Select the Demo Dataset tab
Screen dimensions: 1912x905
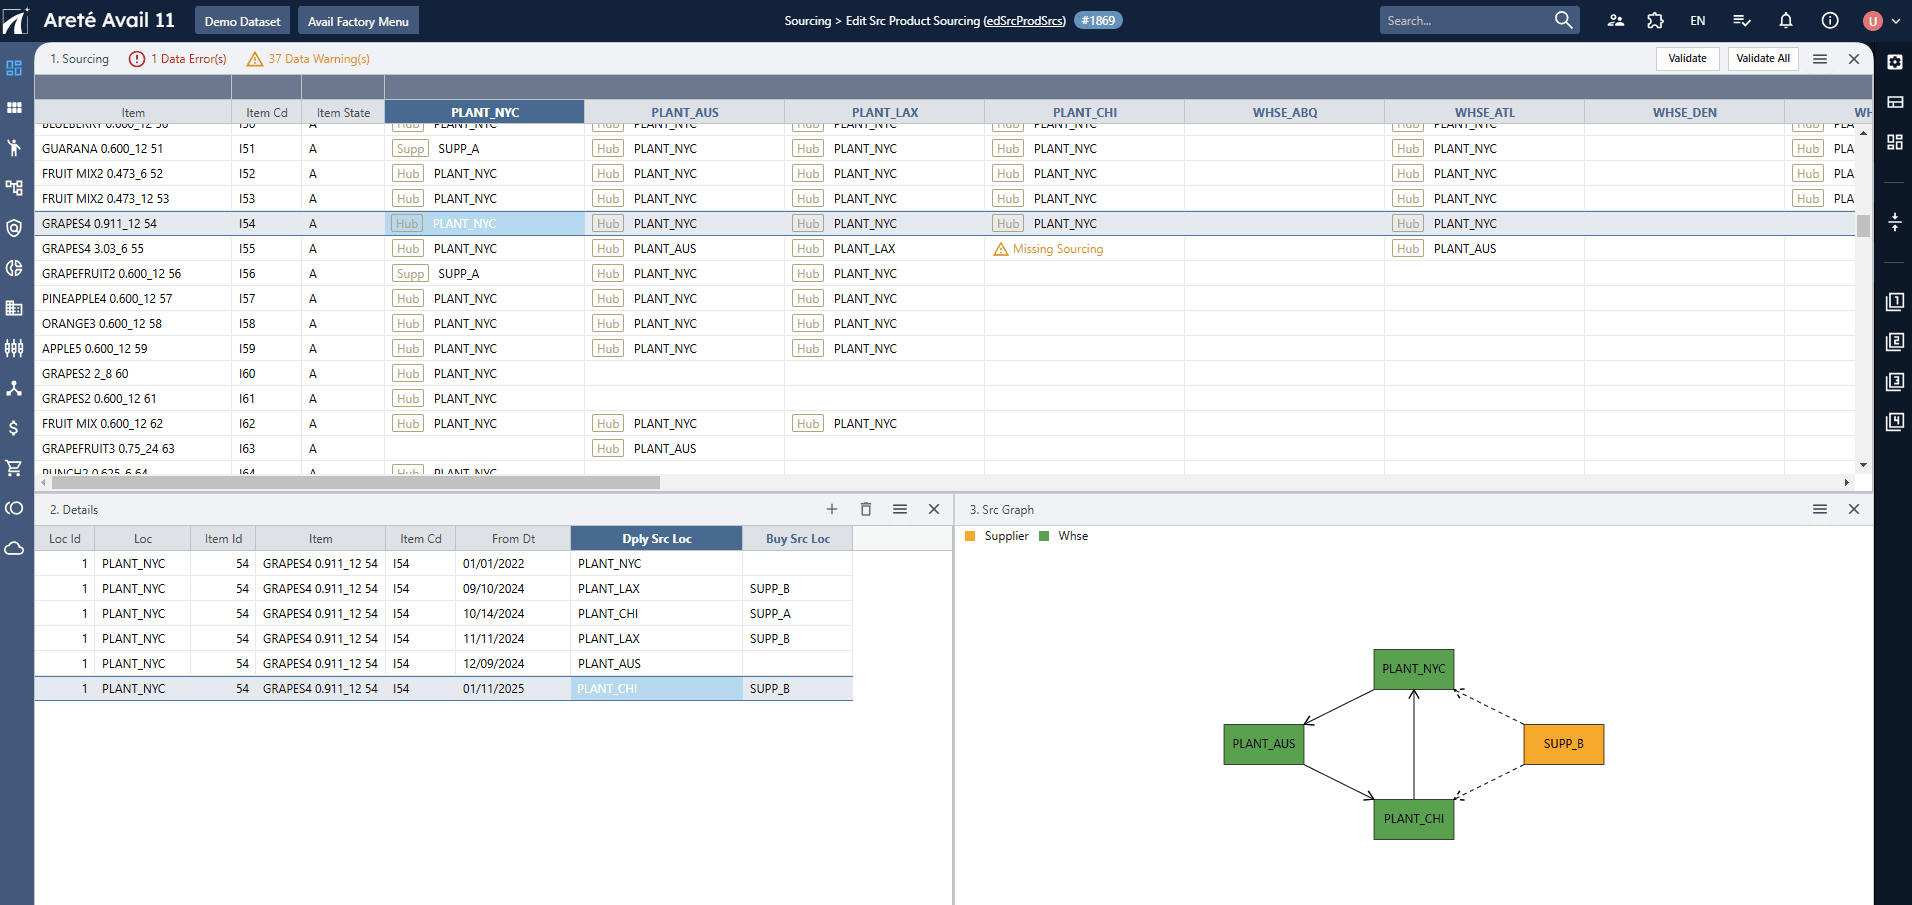pos(242,21)
